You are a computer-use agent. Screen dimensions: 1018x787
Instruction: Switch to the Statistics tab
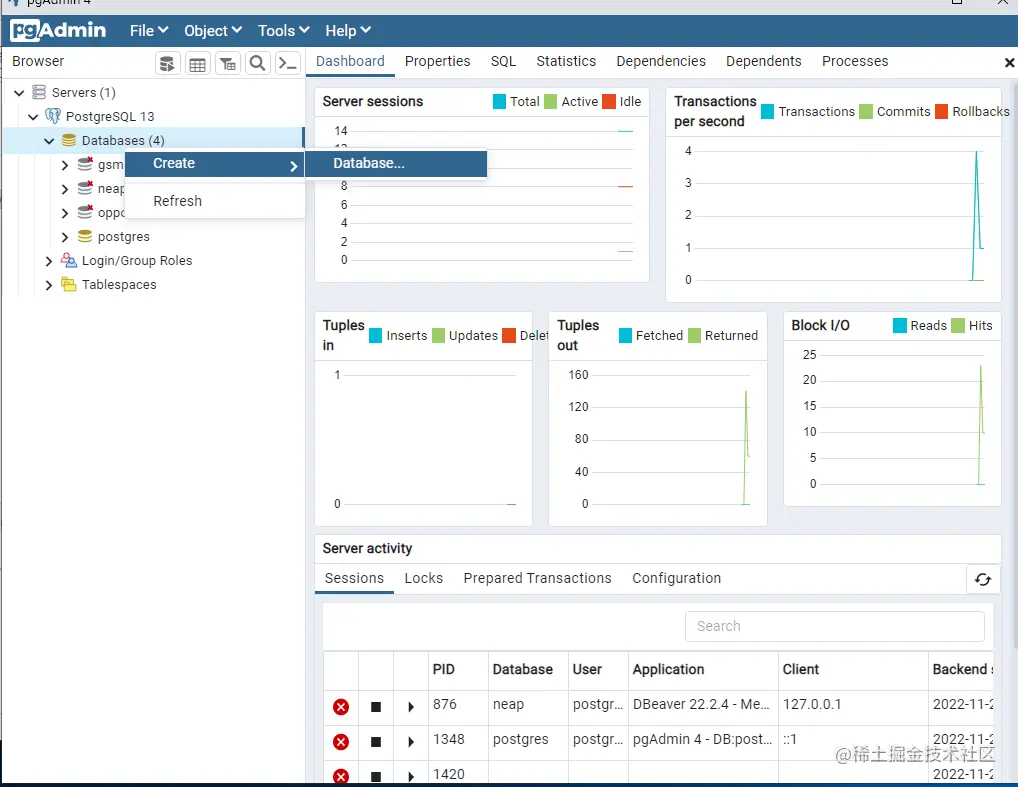click(566, 61)
